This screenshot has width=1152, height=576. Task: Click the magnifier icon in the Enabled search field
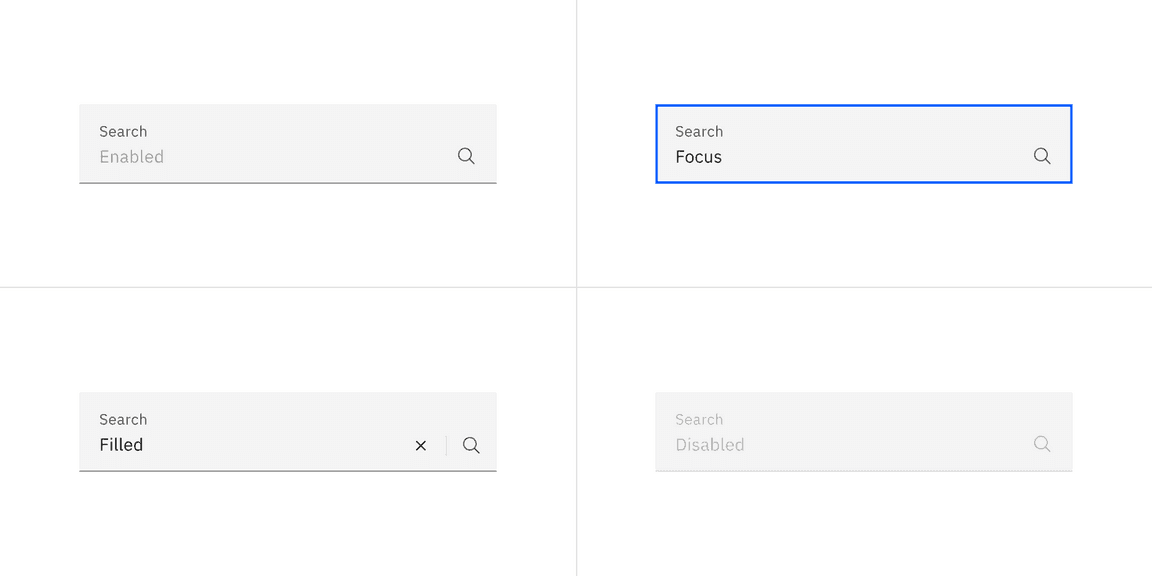(x=466, y=156)
